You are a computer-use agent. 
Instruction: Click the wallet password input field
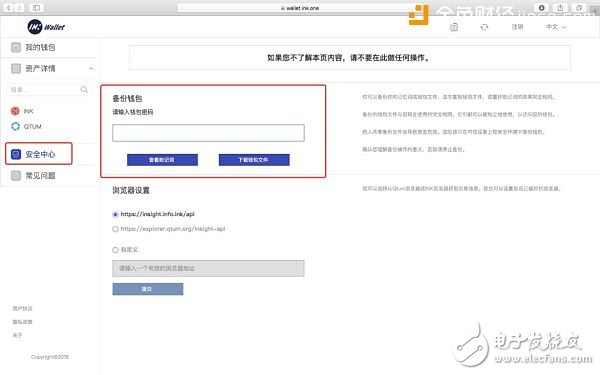pos(209,133)
